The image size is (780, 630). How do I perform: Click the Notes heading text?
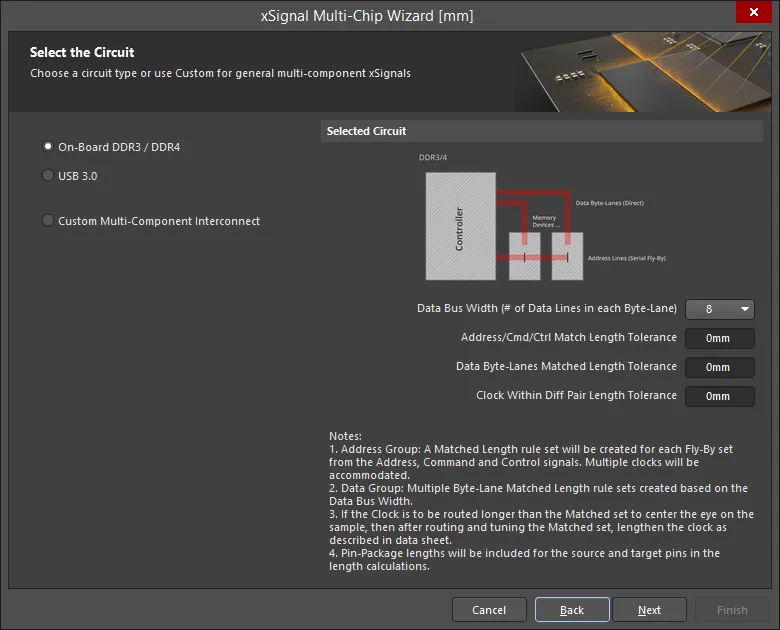tap(345, 436)
